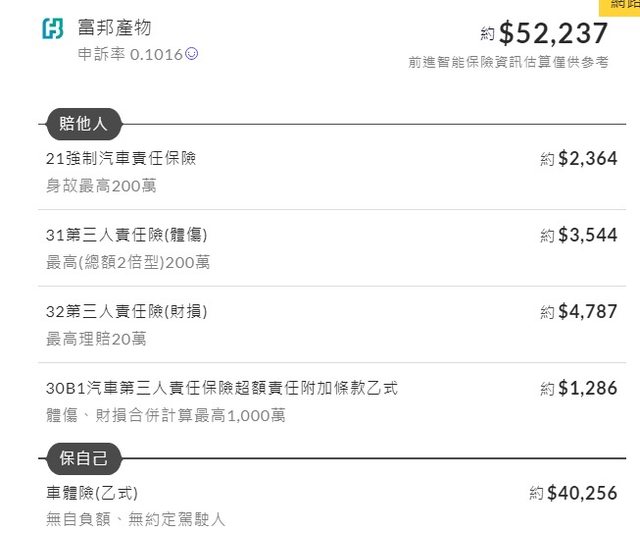Viewport: 640px width, 533px height.
Task: Click the $1,286 excess liability price
Action: coord(587,388)
